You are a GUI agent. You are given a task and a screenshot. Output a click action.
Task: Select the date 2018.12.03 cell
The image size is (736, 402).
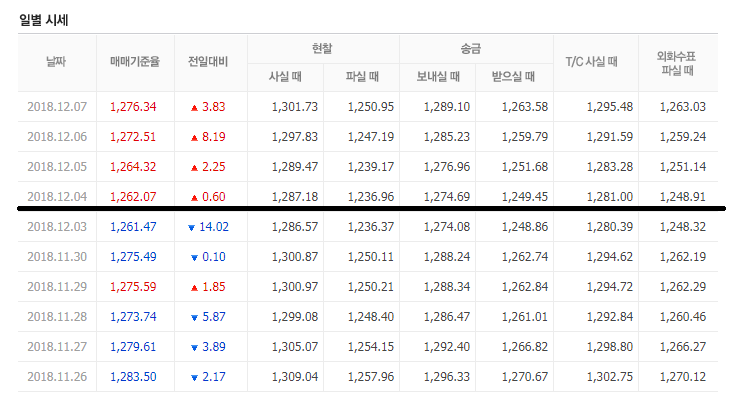pyautogui.click(x=57, y=227)
